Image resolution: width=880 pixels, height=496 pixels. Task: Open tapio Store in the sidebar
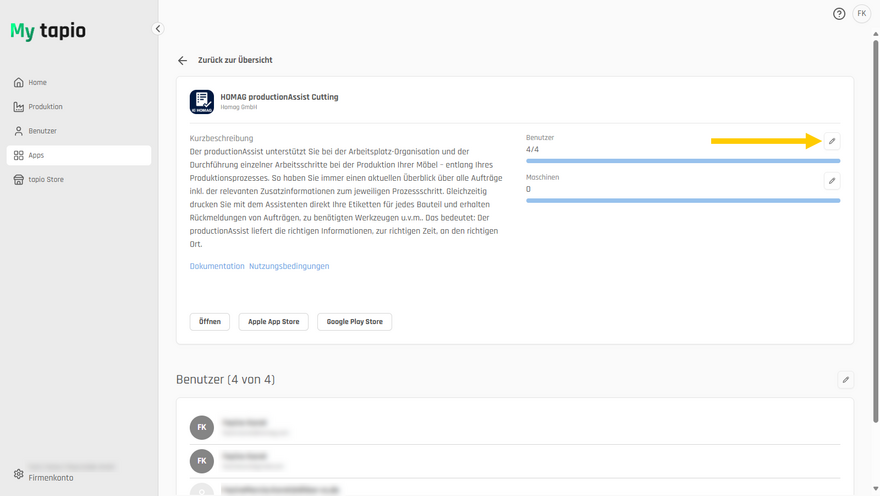pos(79,180)
